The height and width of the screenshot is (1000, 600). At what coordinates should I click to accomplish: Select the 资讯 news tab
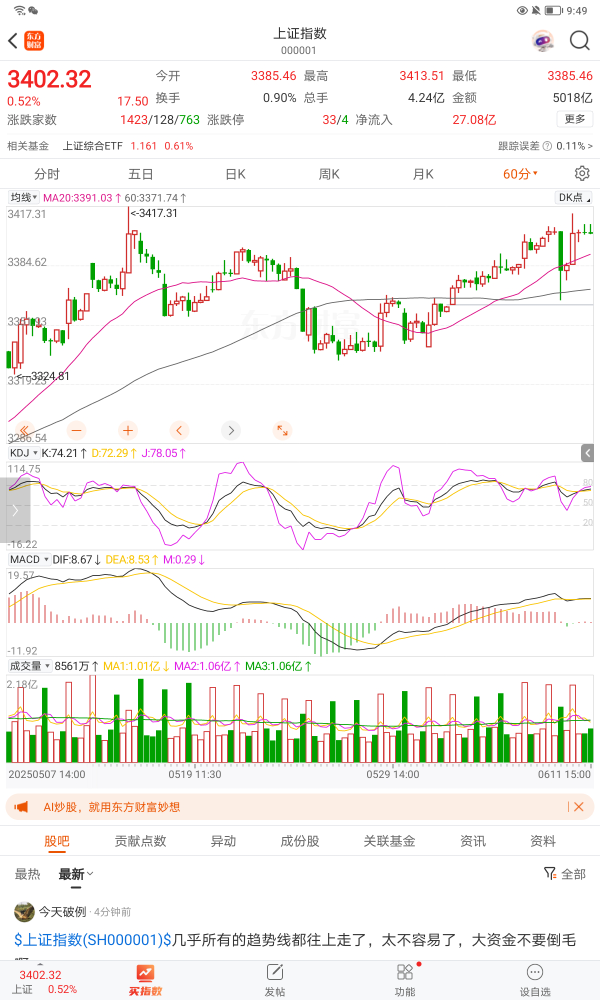pyautogui.click(x=473, y=841)
